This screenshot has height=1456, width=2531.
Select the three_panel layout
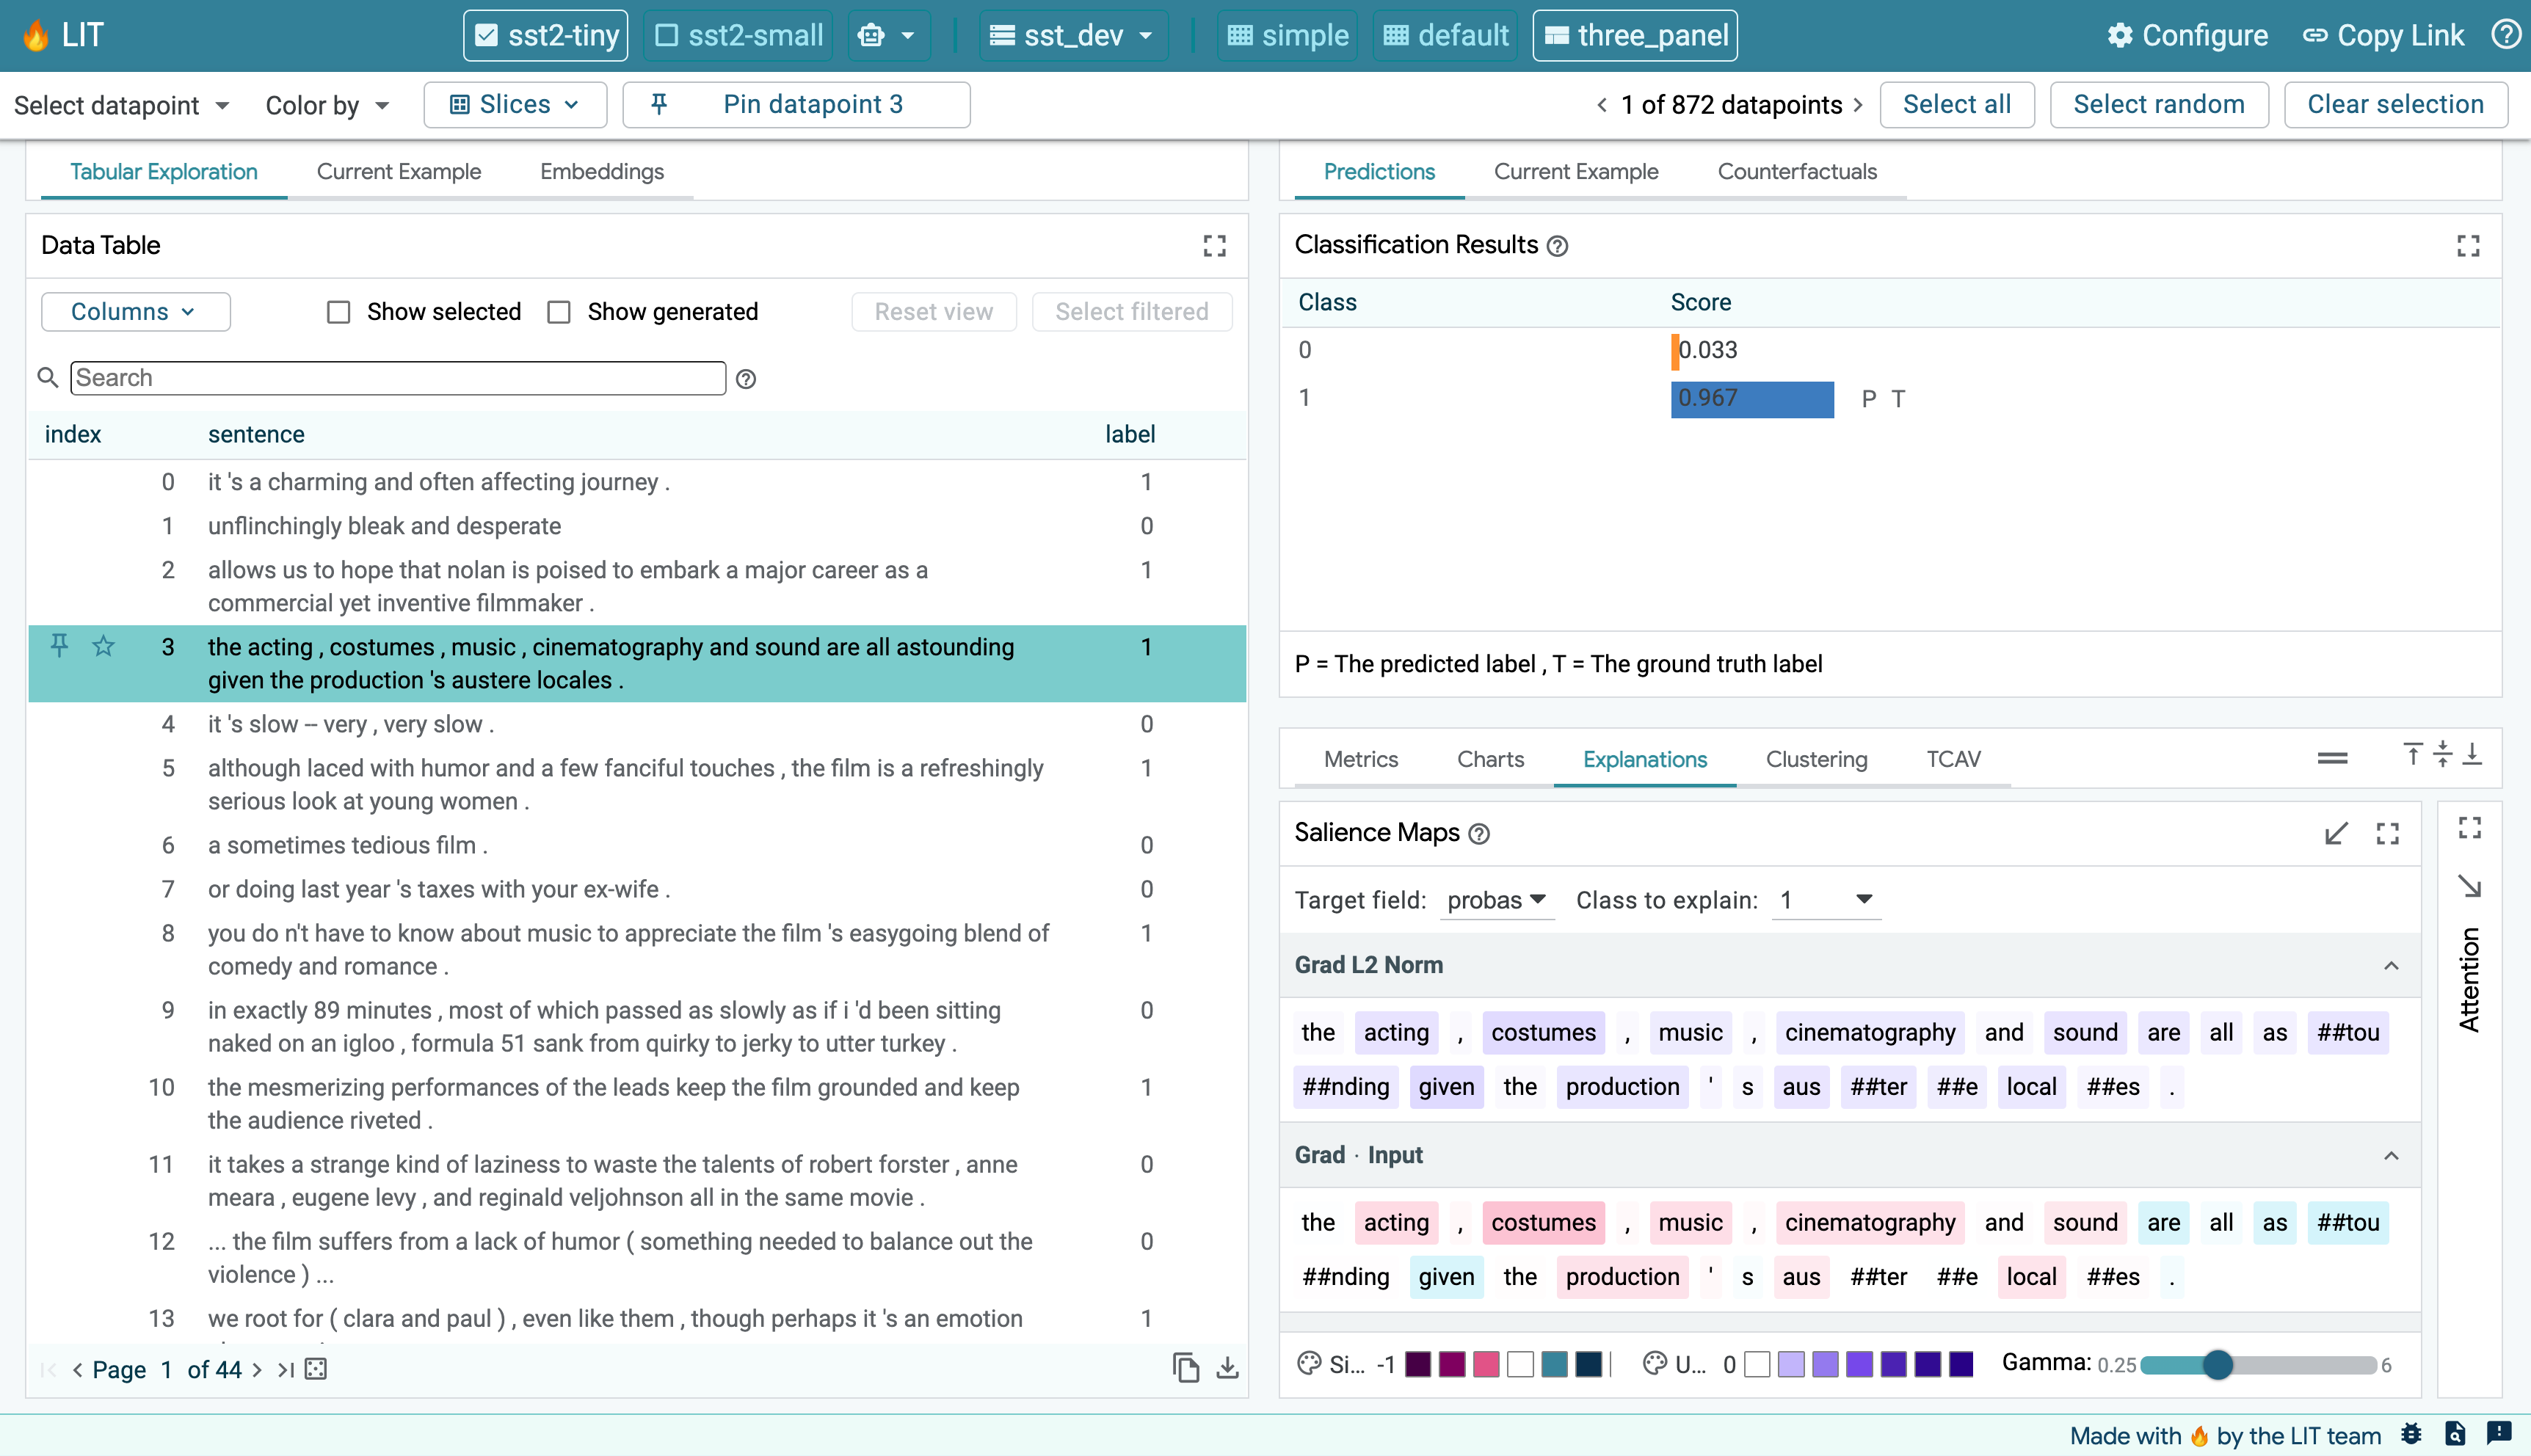point(1635,36)
